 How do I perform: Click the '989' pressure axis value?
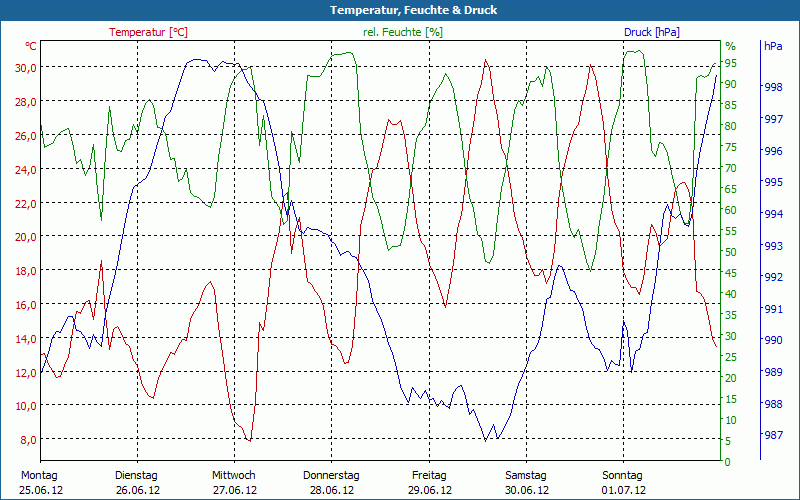click(773, 372)
